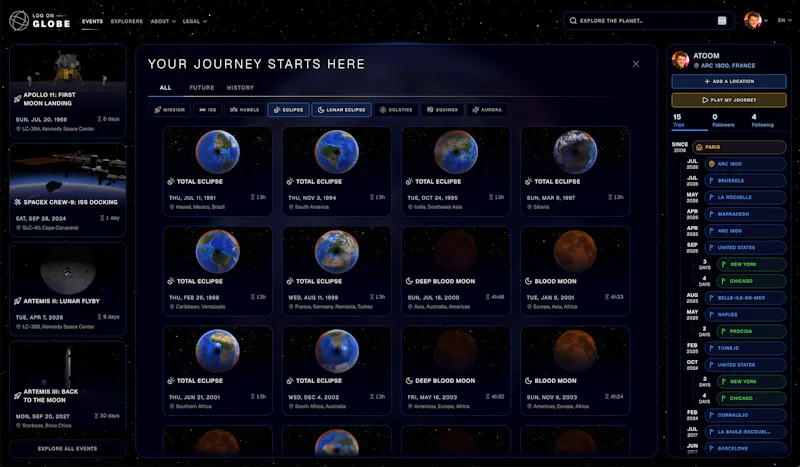Click the flag icon in the Brussels entry
This screenshot has width=800, height=467.
pos(711,181)
